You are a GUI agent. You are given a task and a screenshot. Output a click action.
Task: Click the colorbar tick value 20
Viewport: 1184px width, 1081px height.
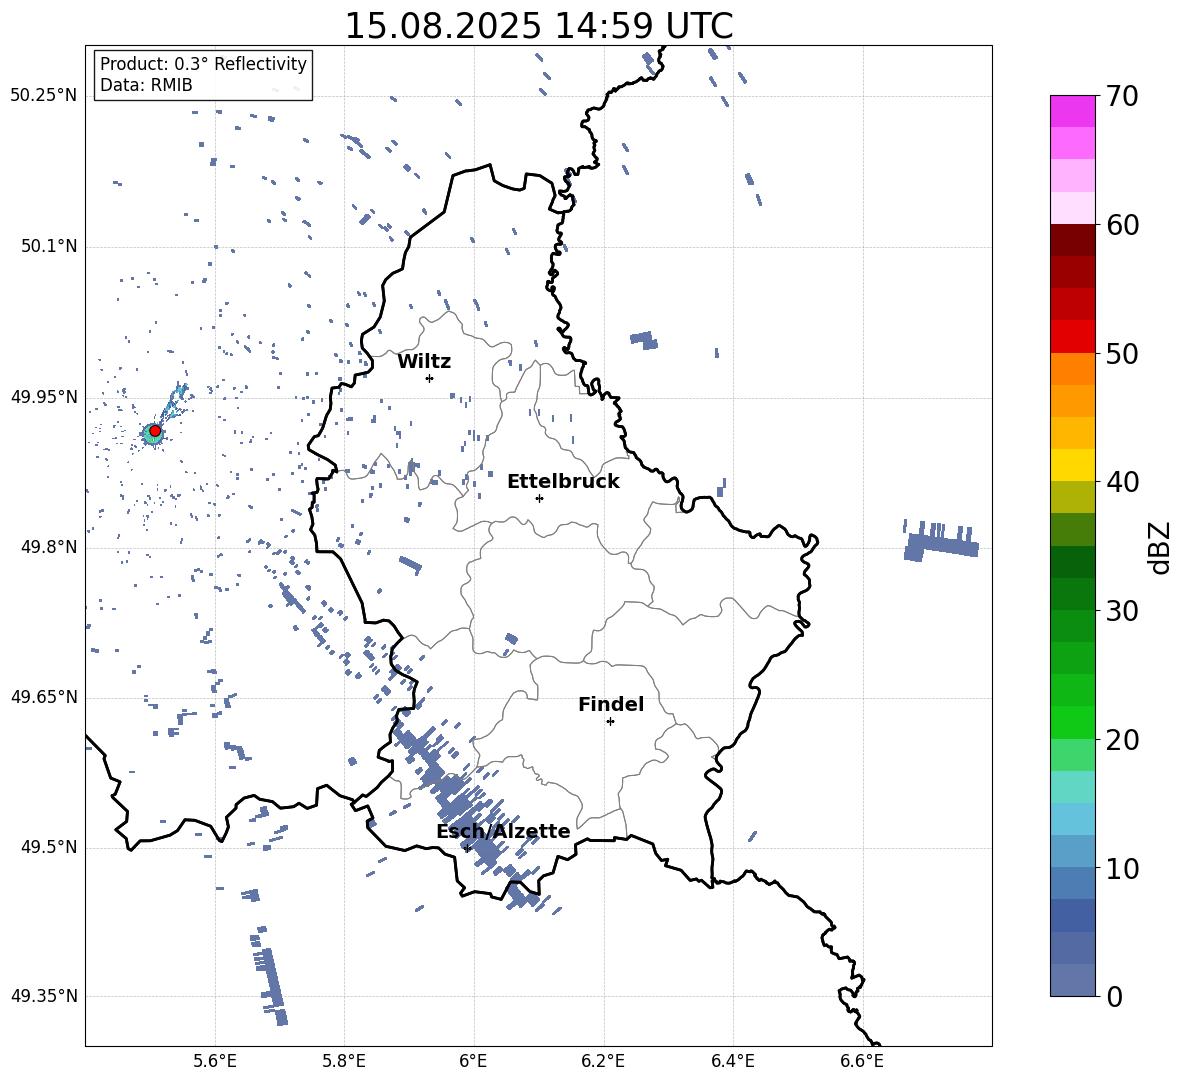[1122, 739]
